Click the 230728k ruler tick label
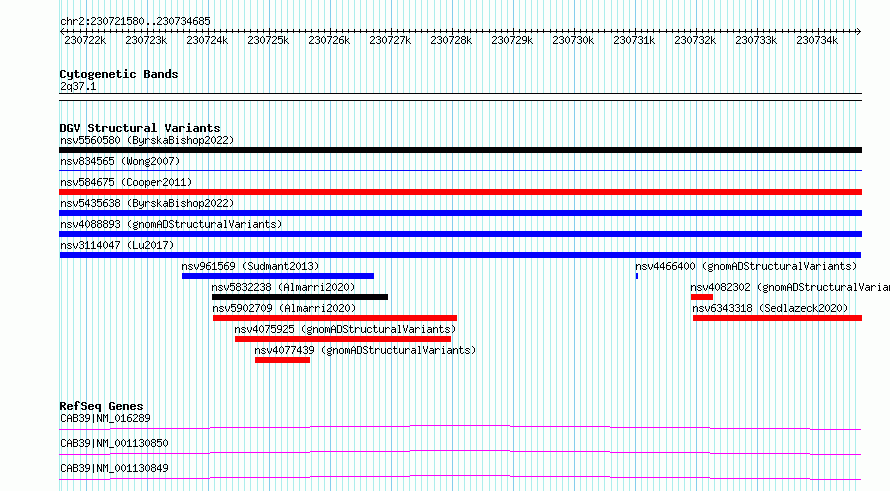The width and height of the screenshot is (890, 491). pyautogui.click(x=451, y=40)
